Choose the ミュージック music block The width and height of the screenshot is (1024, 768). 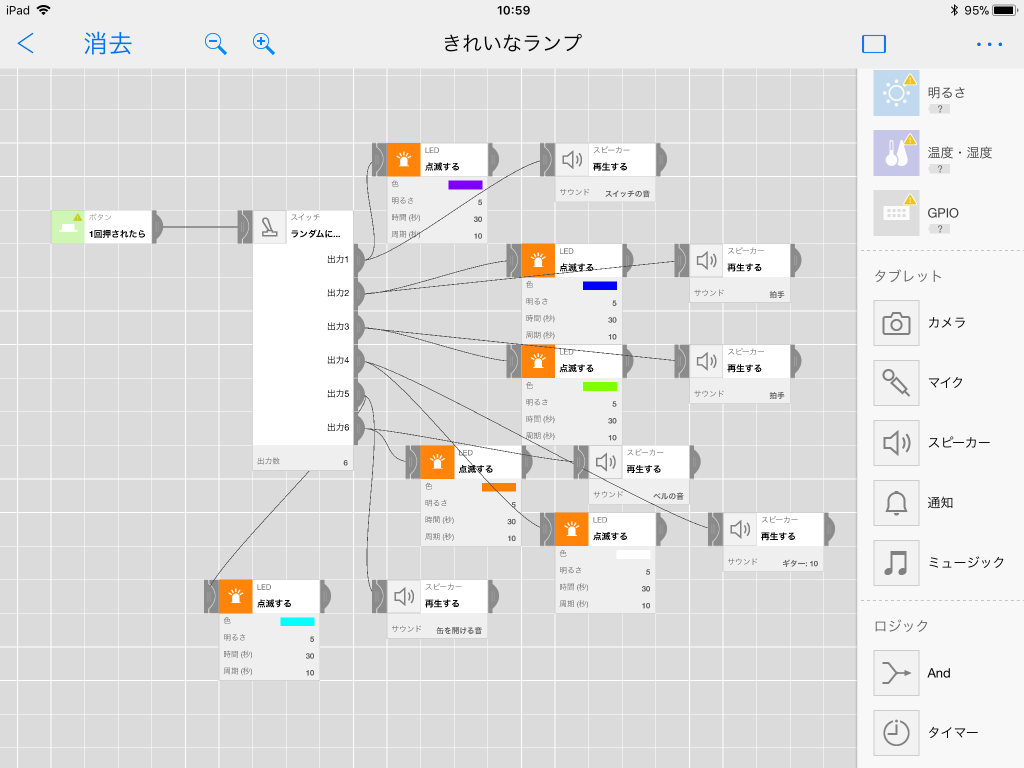[x=896, y=562]
